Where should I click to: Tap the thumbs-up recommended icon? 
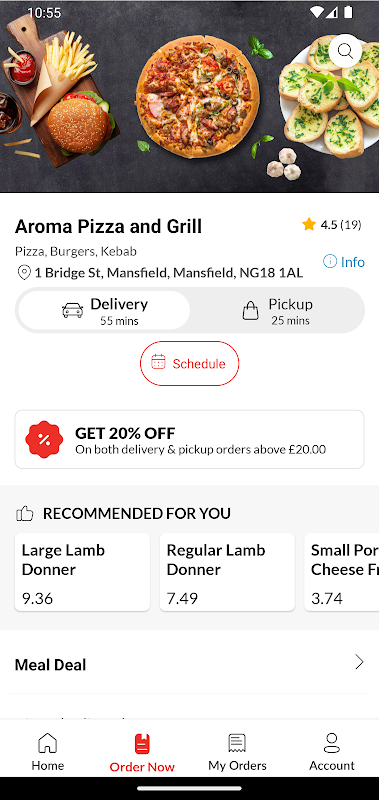[24, 513]
